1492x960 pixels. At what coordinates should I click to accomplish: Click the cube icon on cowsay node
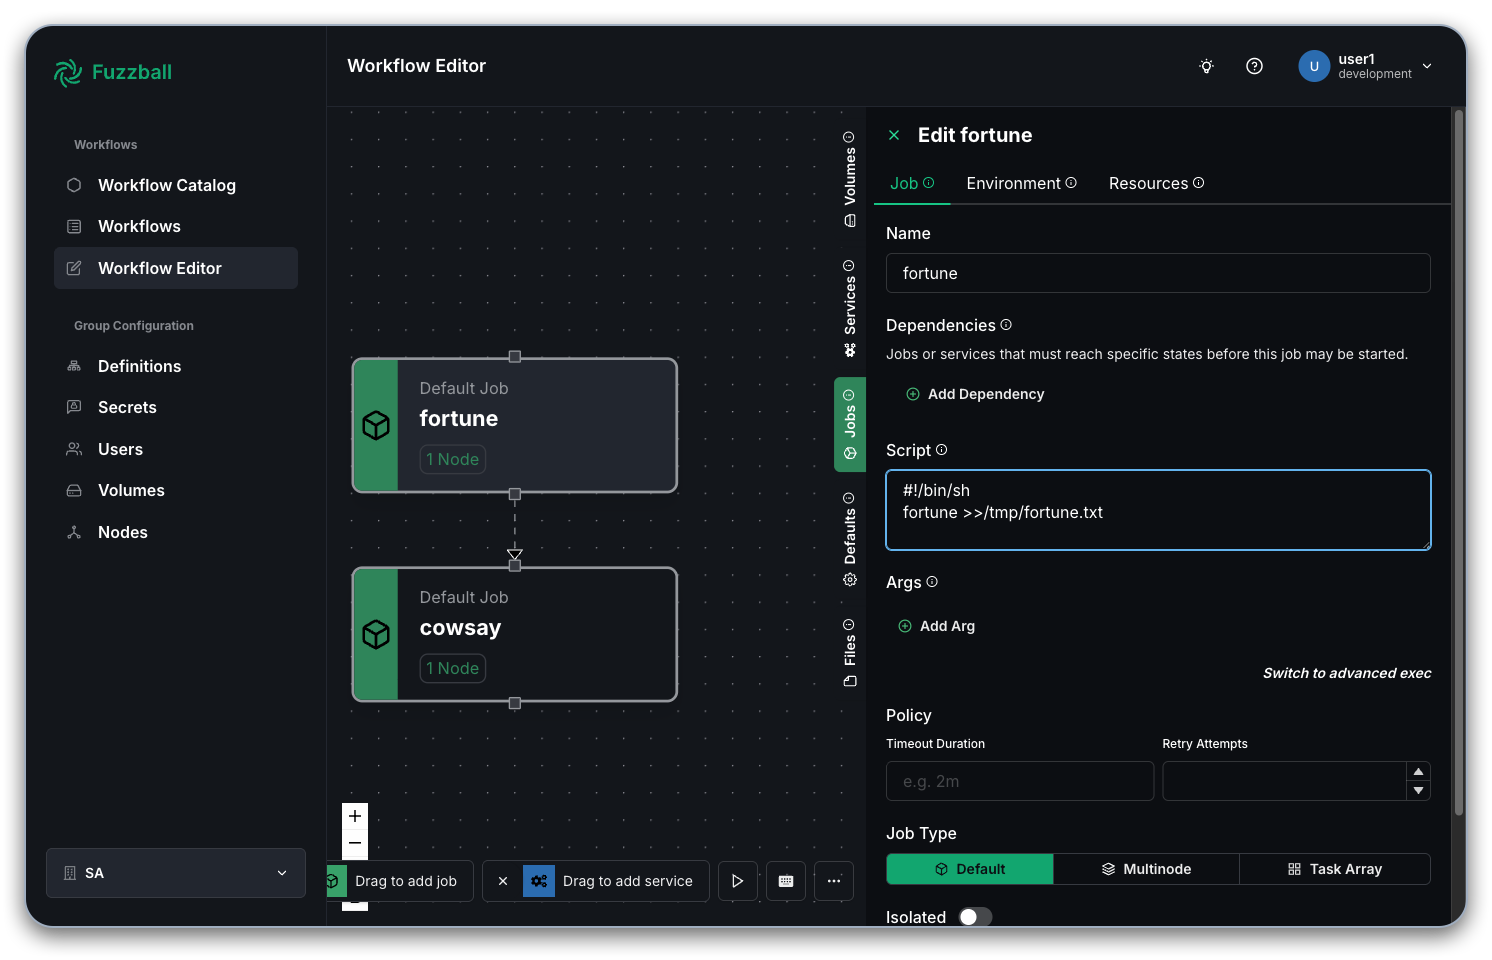pos(376,634)
